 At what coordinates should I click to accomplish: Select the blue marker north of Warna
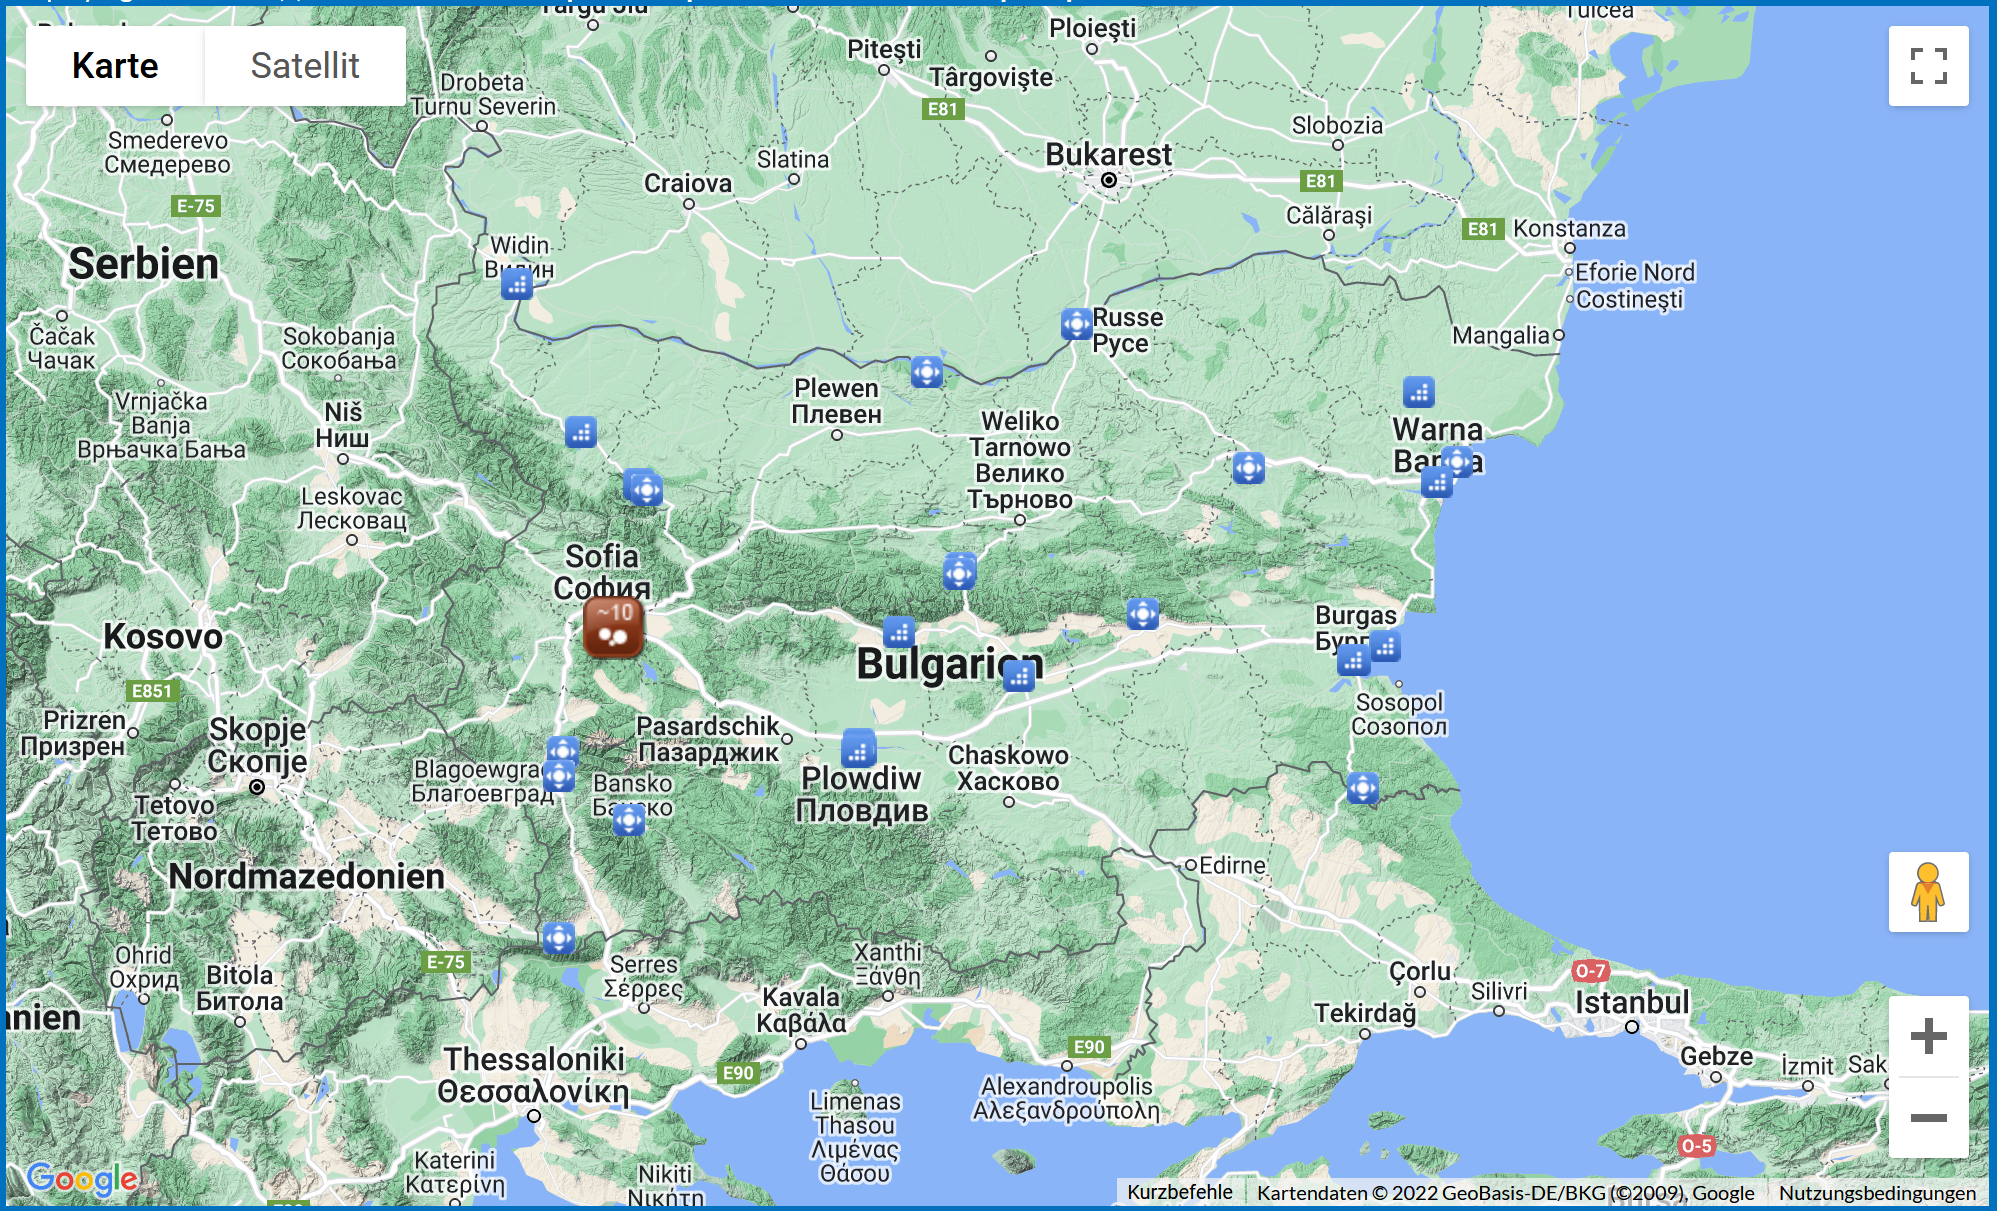(x=1419, y=392)
